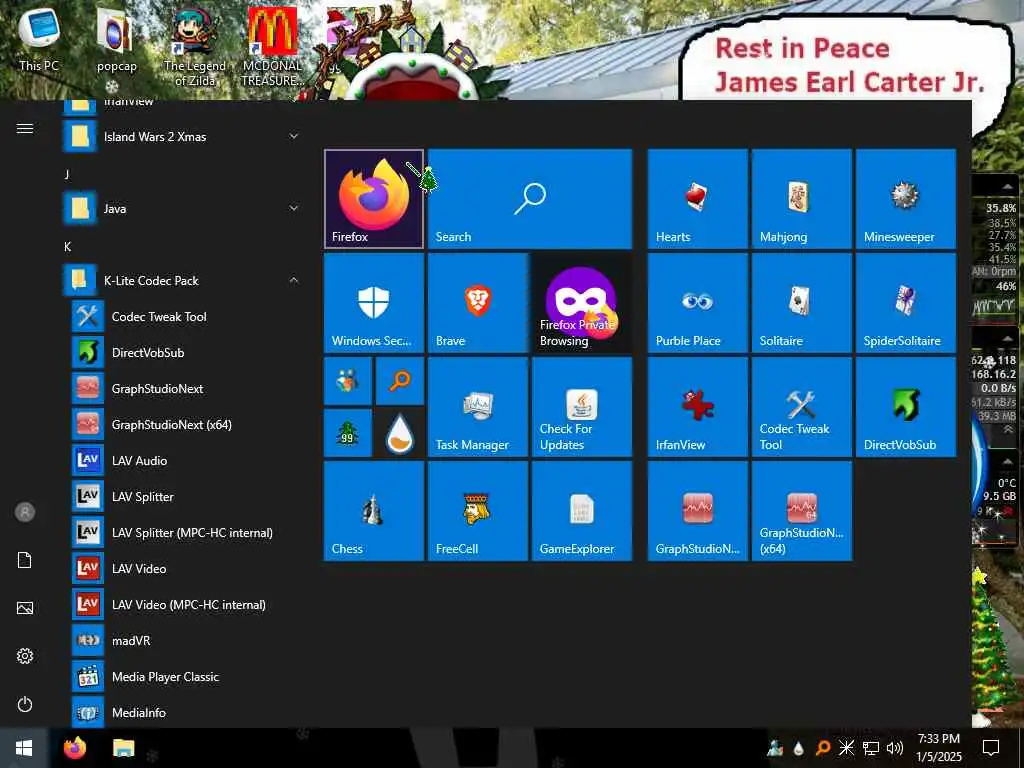
Task: Select the popcap desktop icon
Action: 116,40
